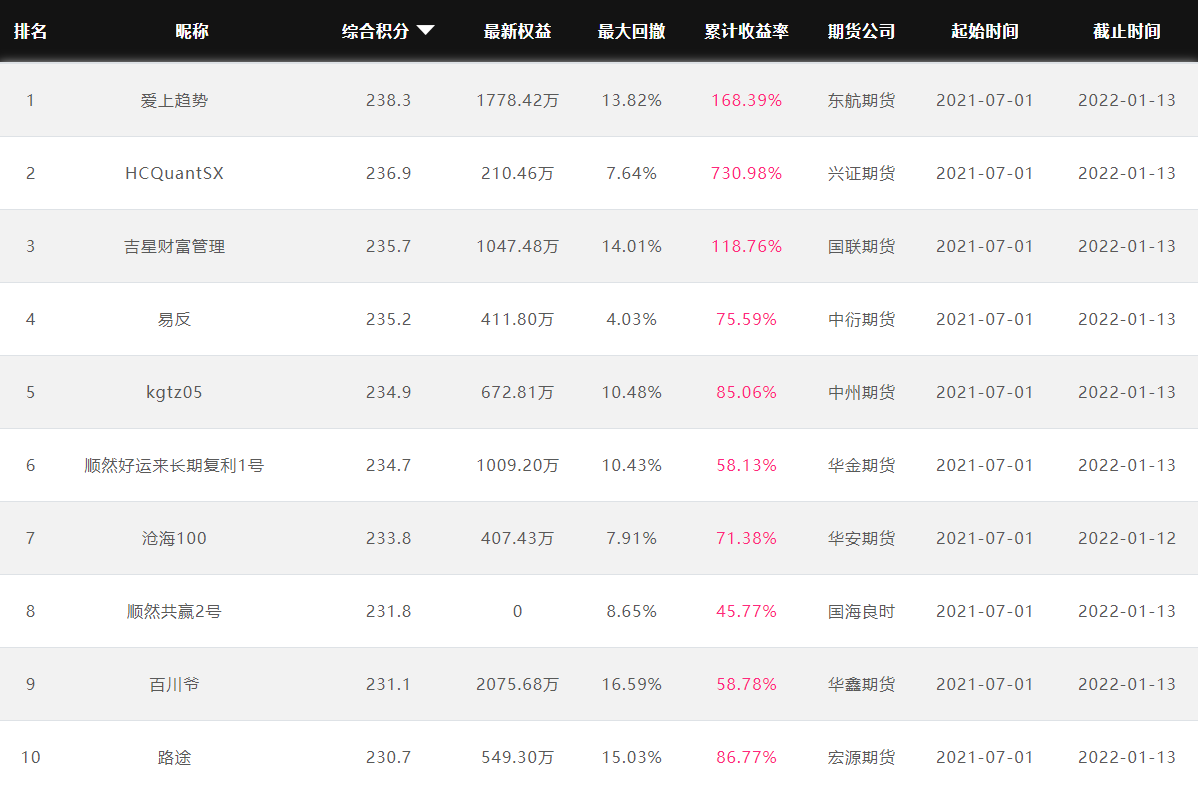Select cumulative return 85.06%
This screenshot has width=1198, height=791.
[x=746, y=392]
